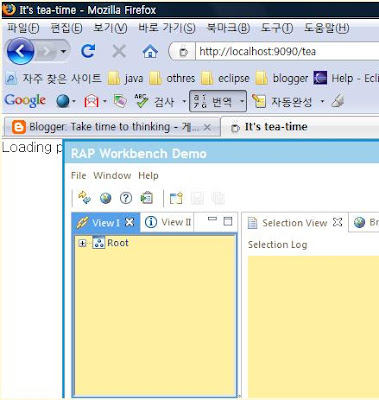The image size is (379, 400).
Task: Open the 도움말(H) menu
Action: 326,28
